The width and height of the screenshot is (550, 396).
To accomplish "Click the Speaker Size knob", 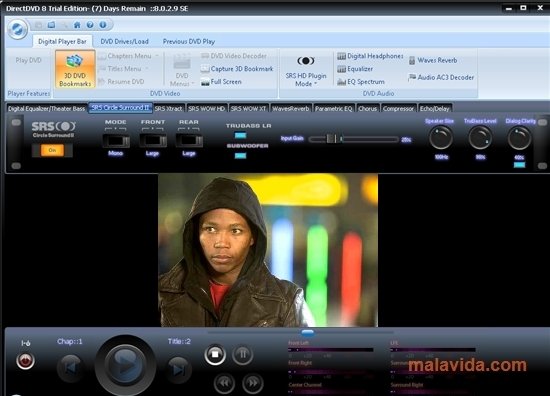I will 441,138.
